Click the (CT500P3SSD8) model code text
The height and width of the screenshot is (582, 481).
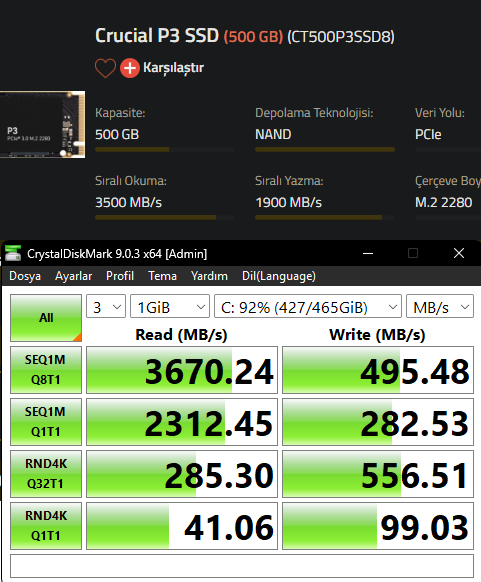pyautogui.click(x=341, y=37)
